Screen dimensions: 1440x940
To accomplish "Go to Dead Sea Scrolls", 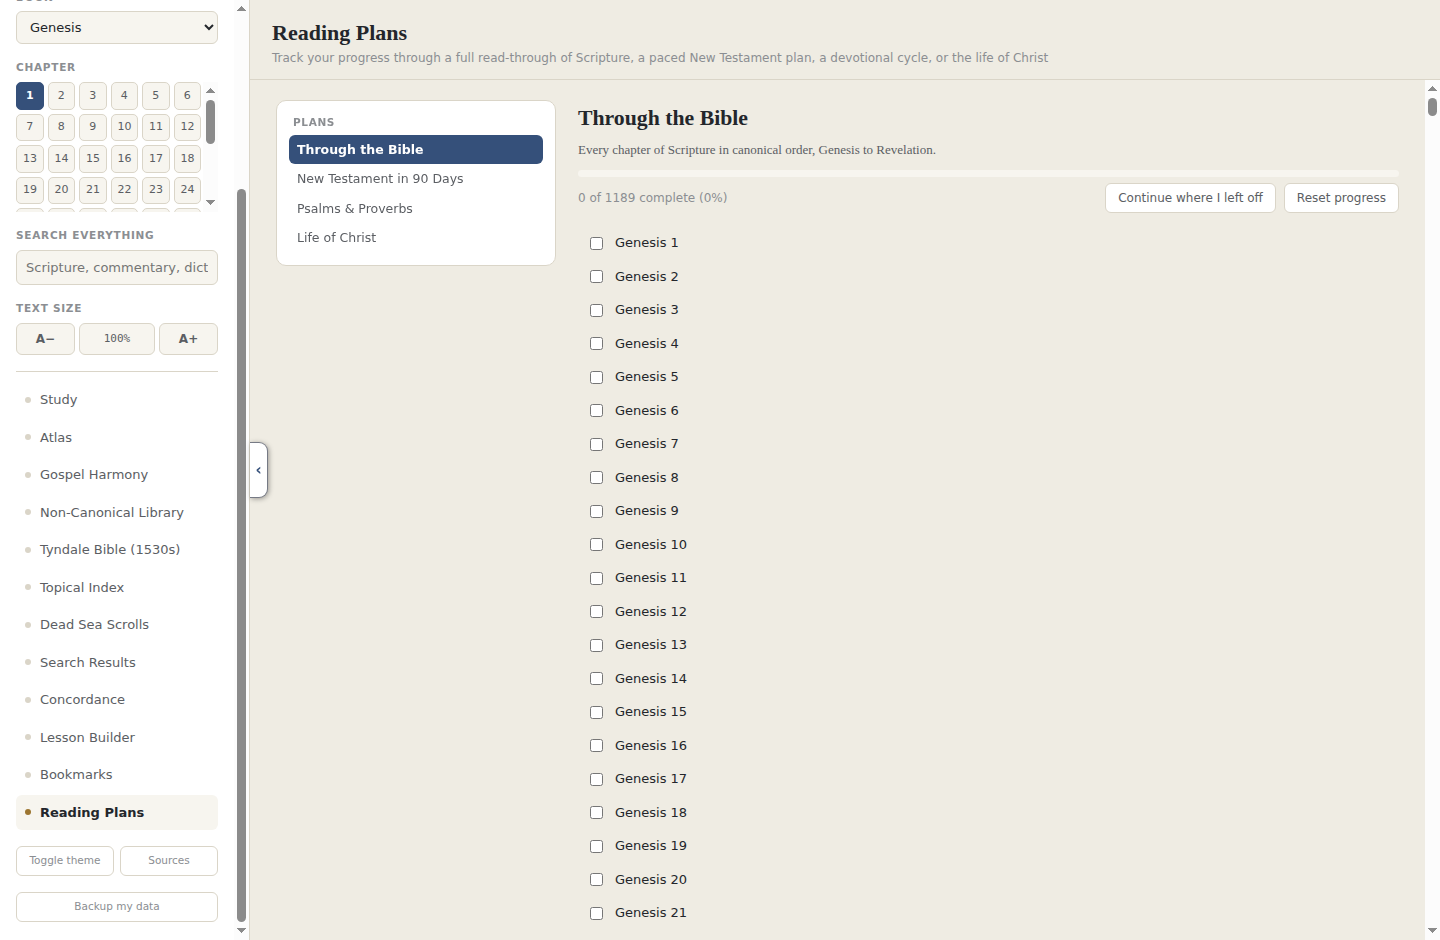I will pos(117,625).
